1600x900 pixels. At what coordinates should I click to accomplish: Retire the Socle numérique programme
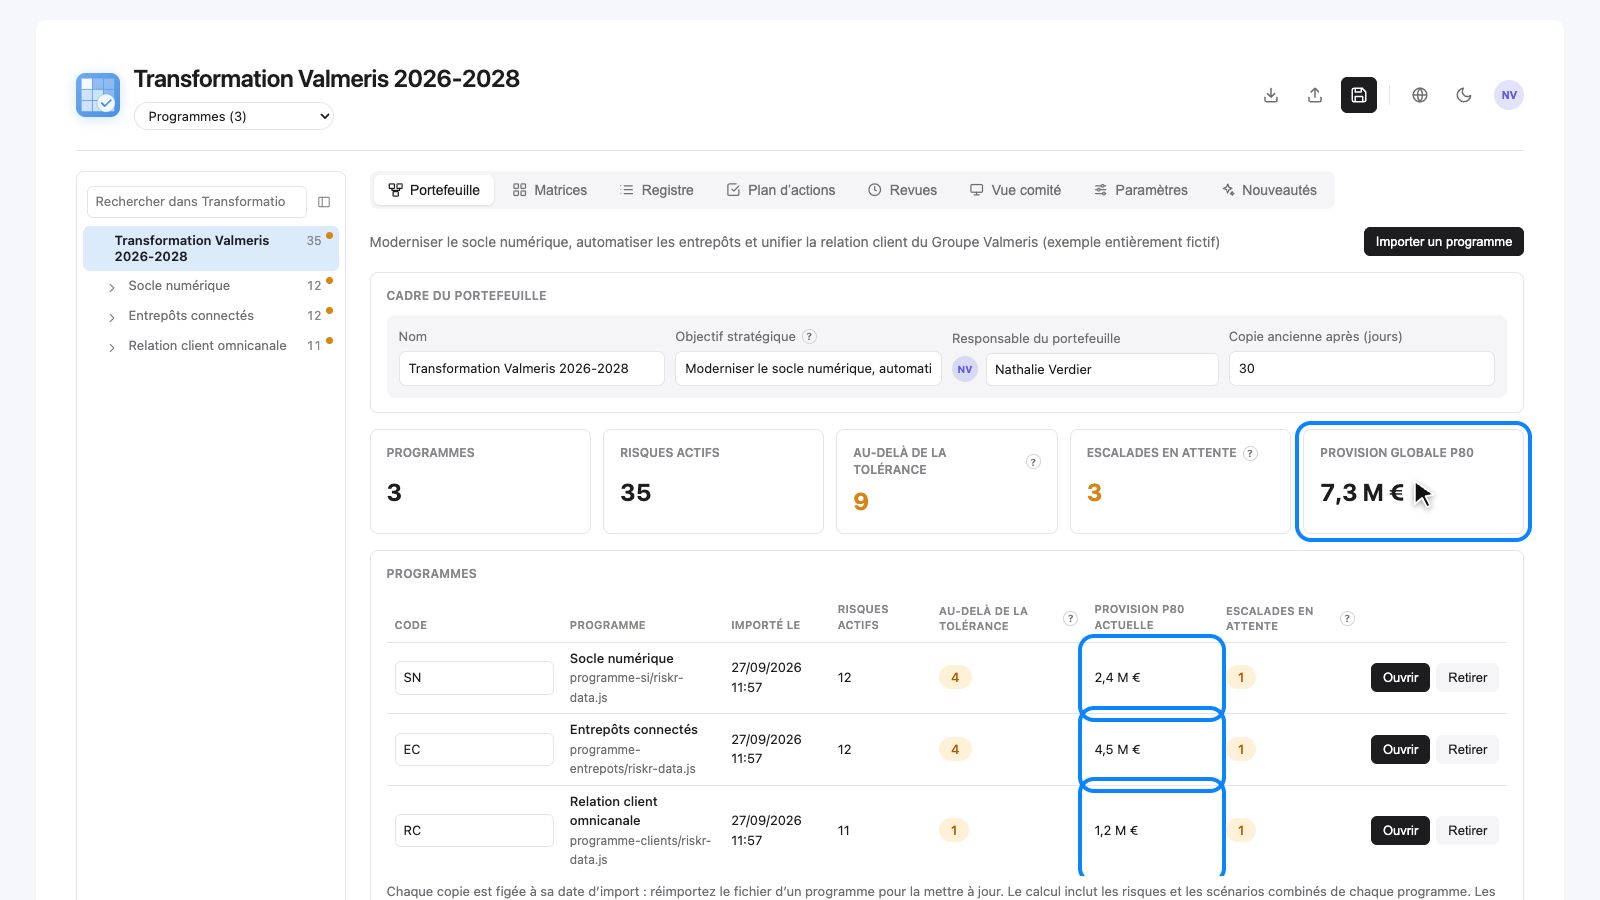1467,677
